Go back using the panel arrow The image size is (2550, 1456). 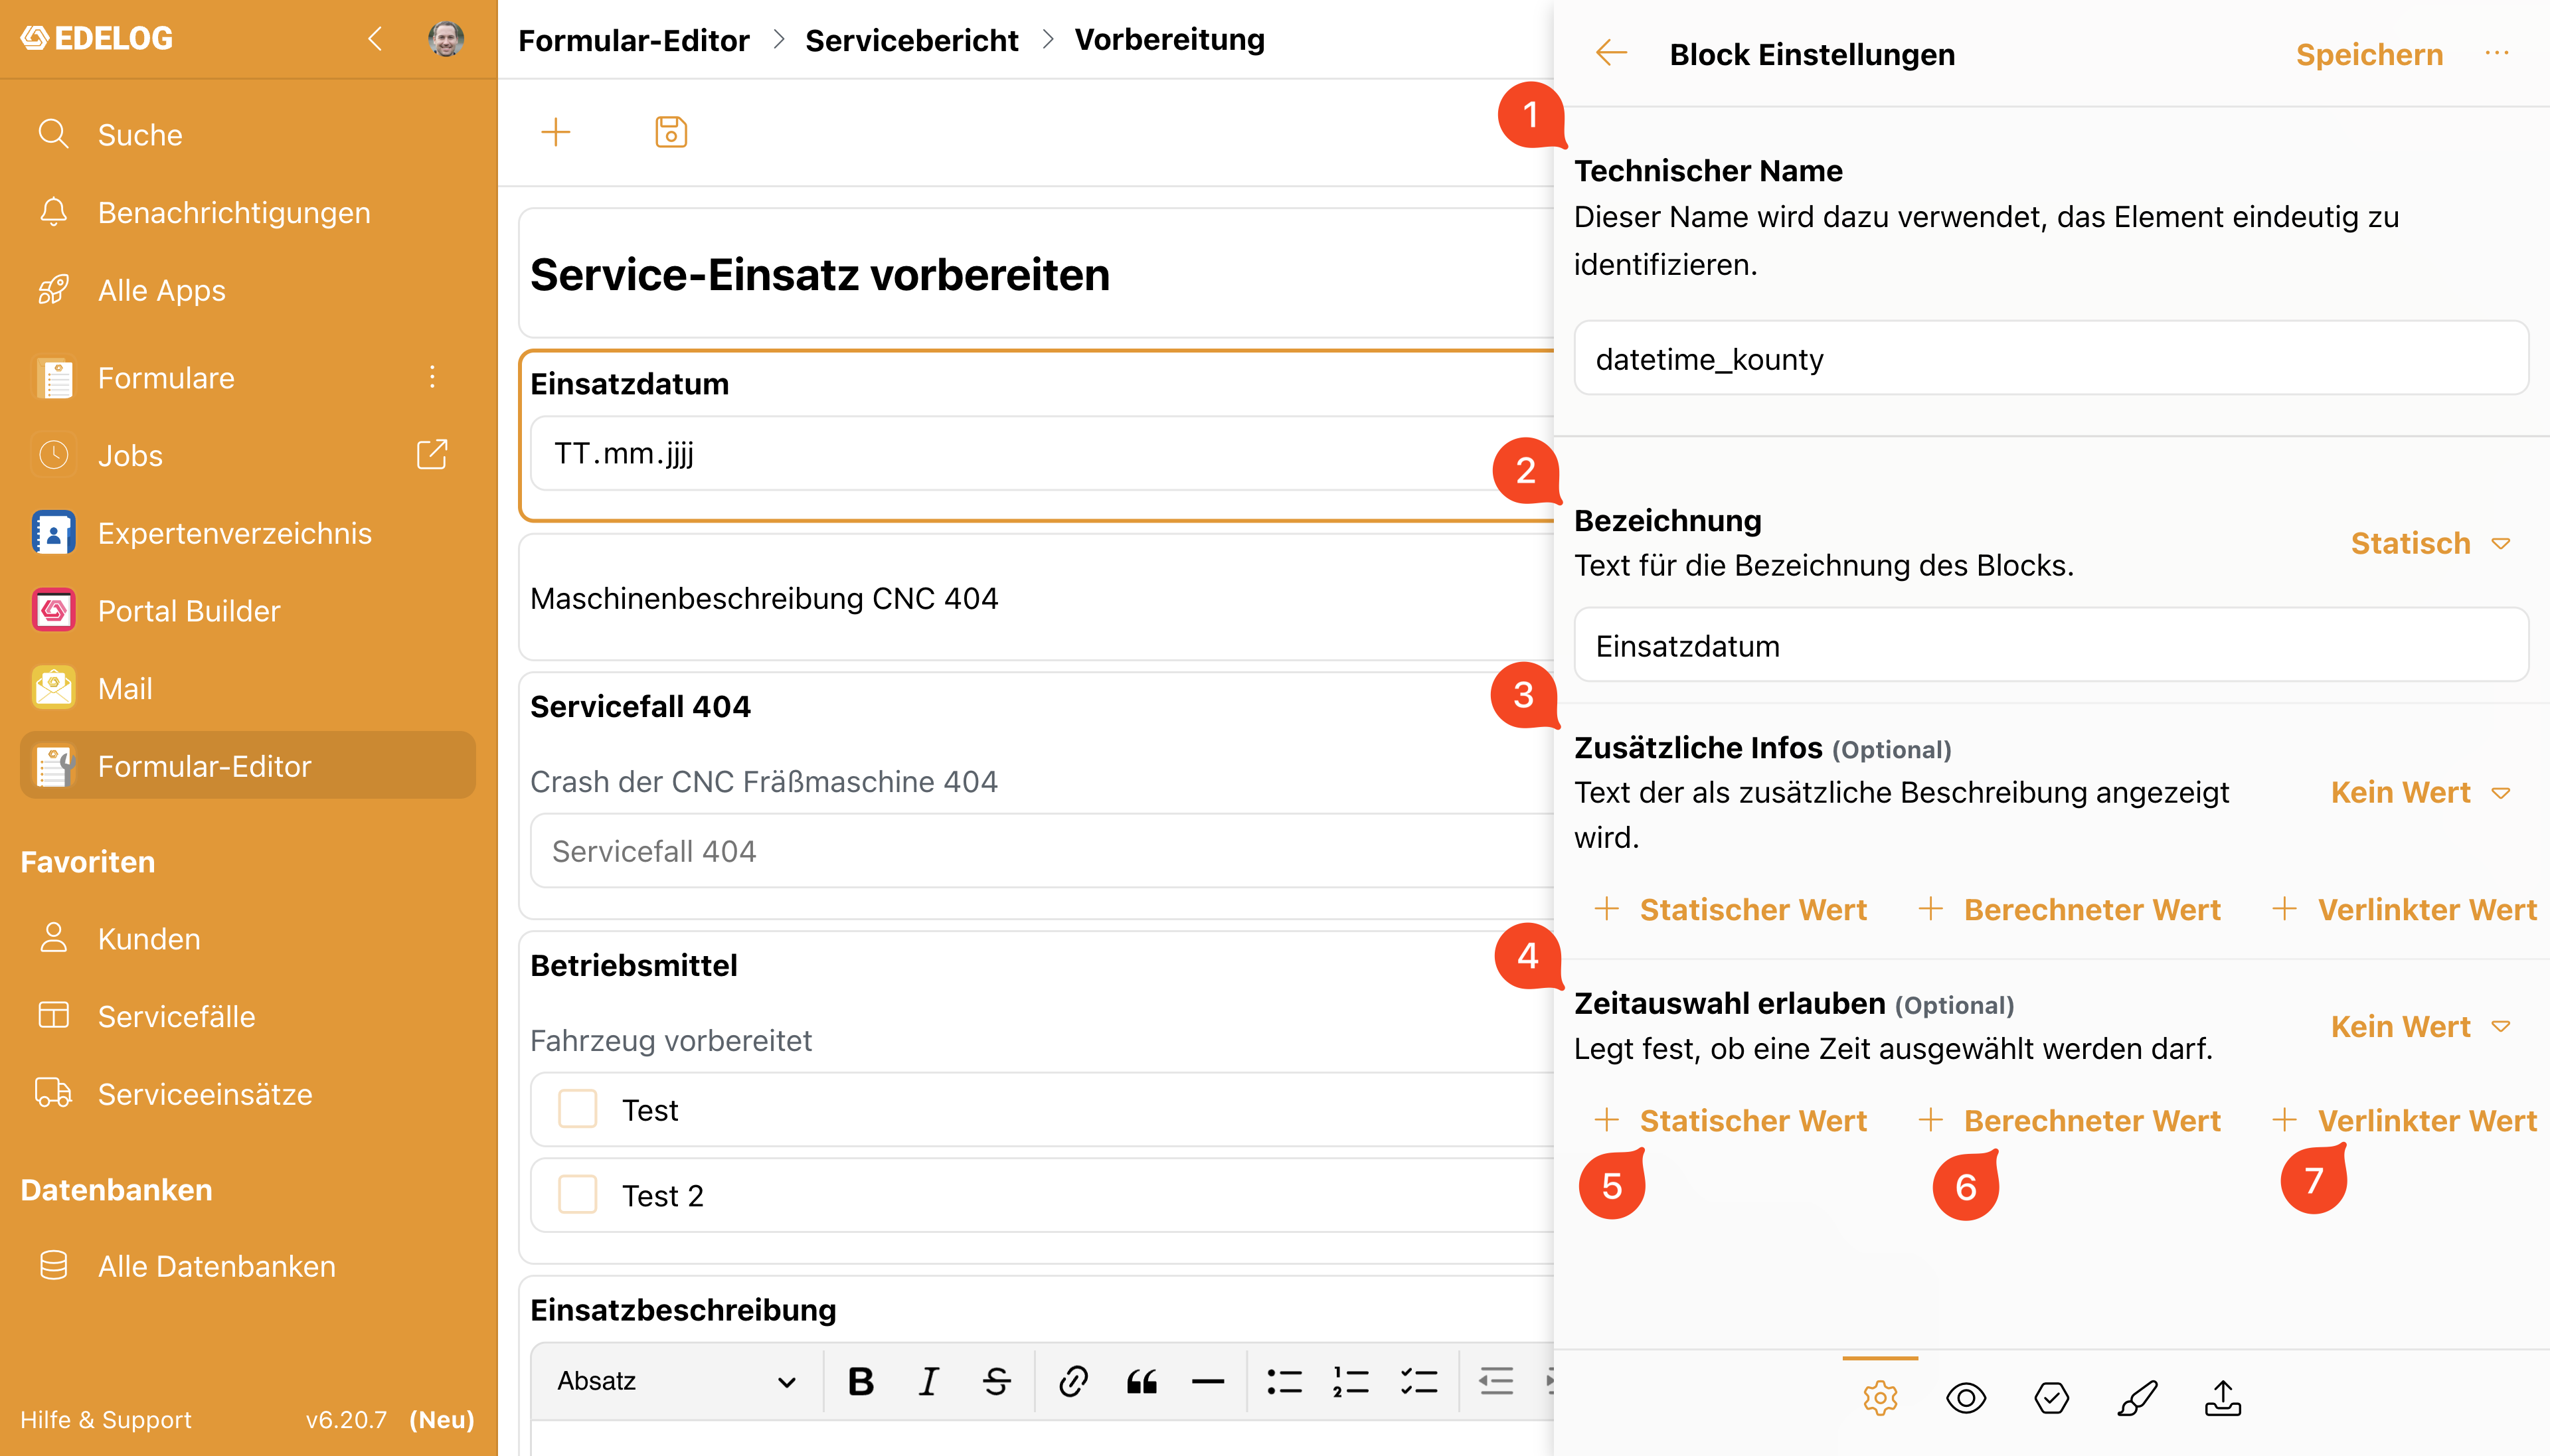pos(1611,53)
